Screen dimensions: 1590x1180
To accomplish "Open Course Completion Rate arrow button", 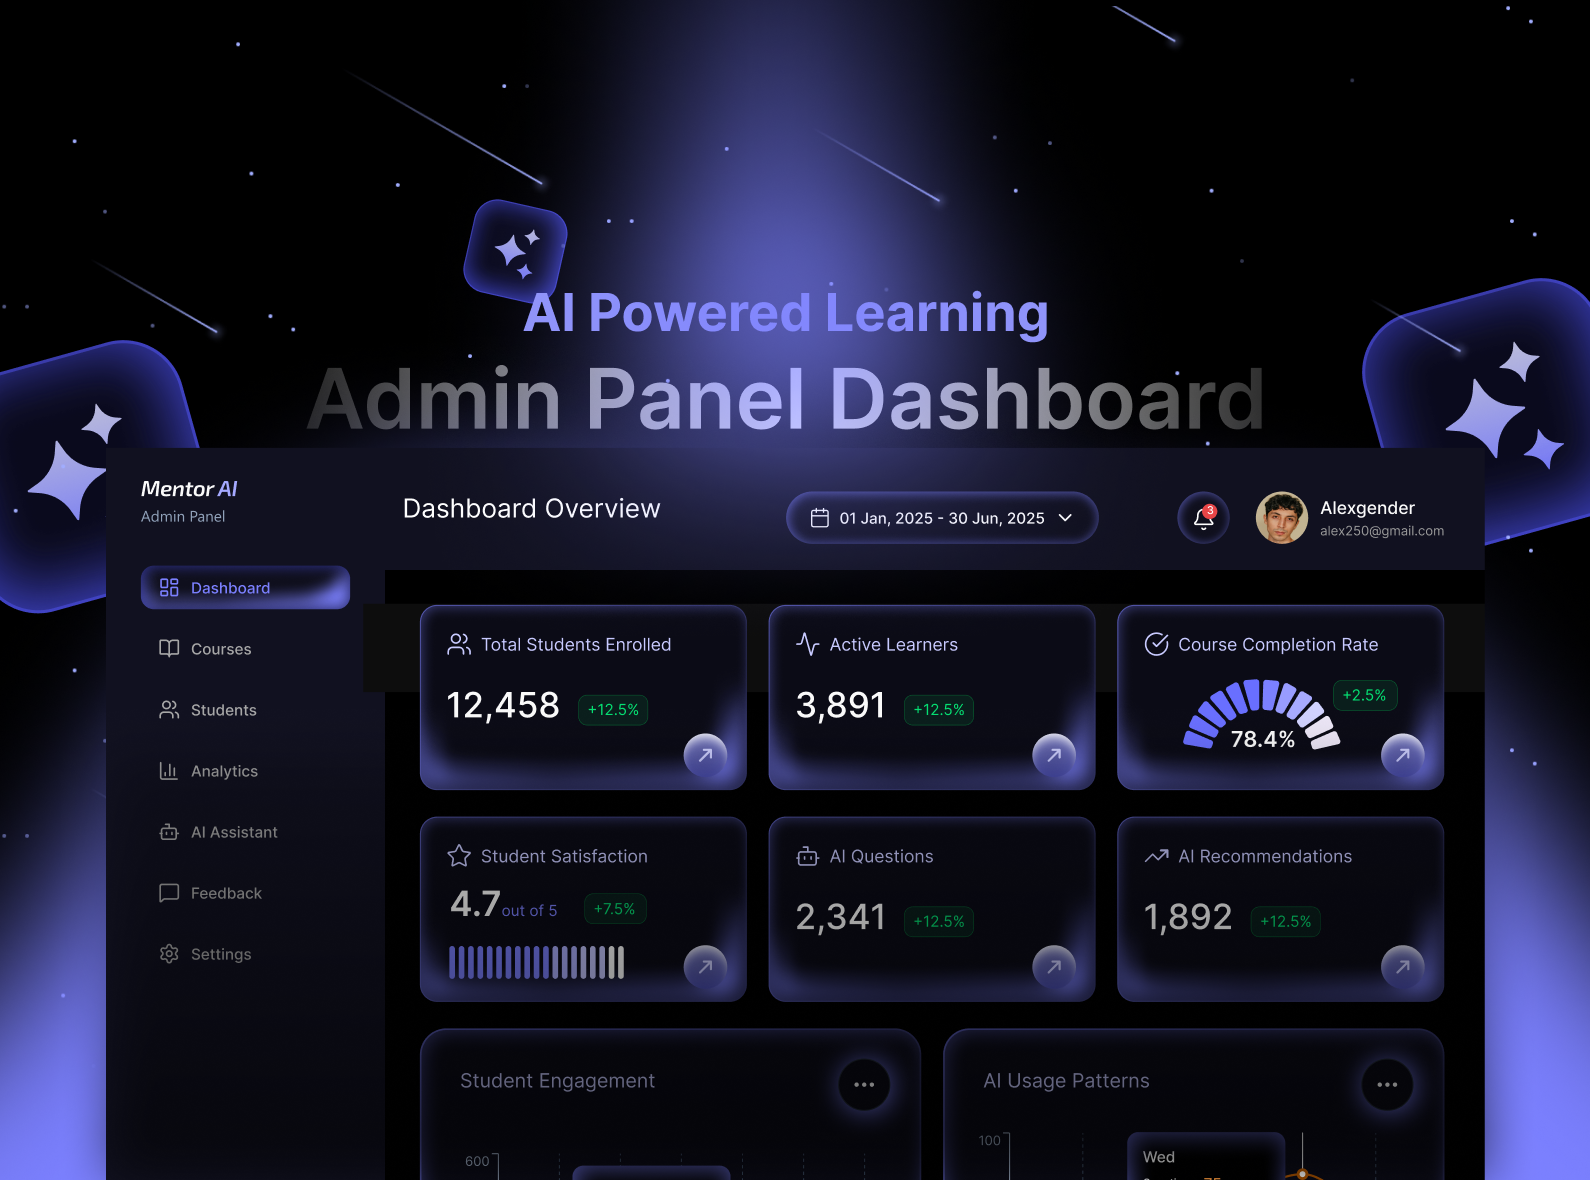I will [1403, 755].
